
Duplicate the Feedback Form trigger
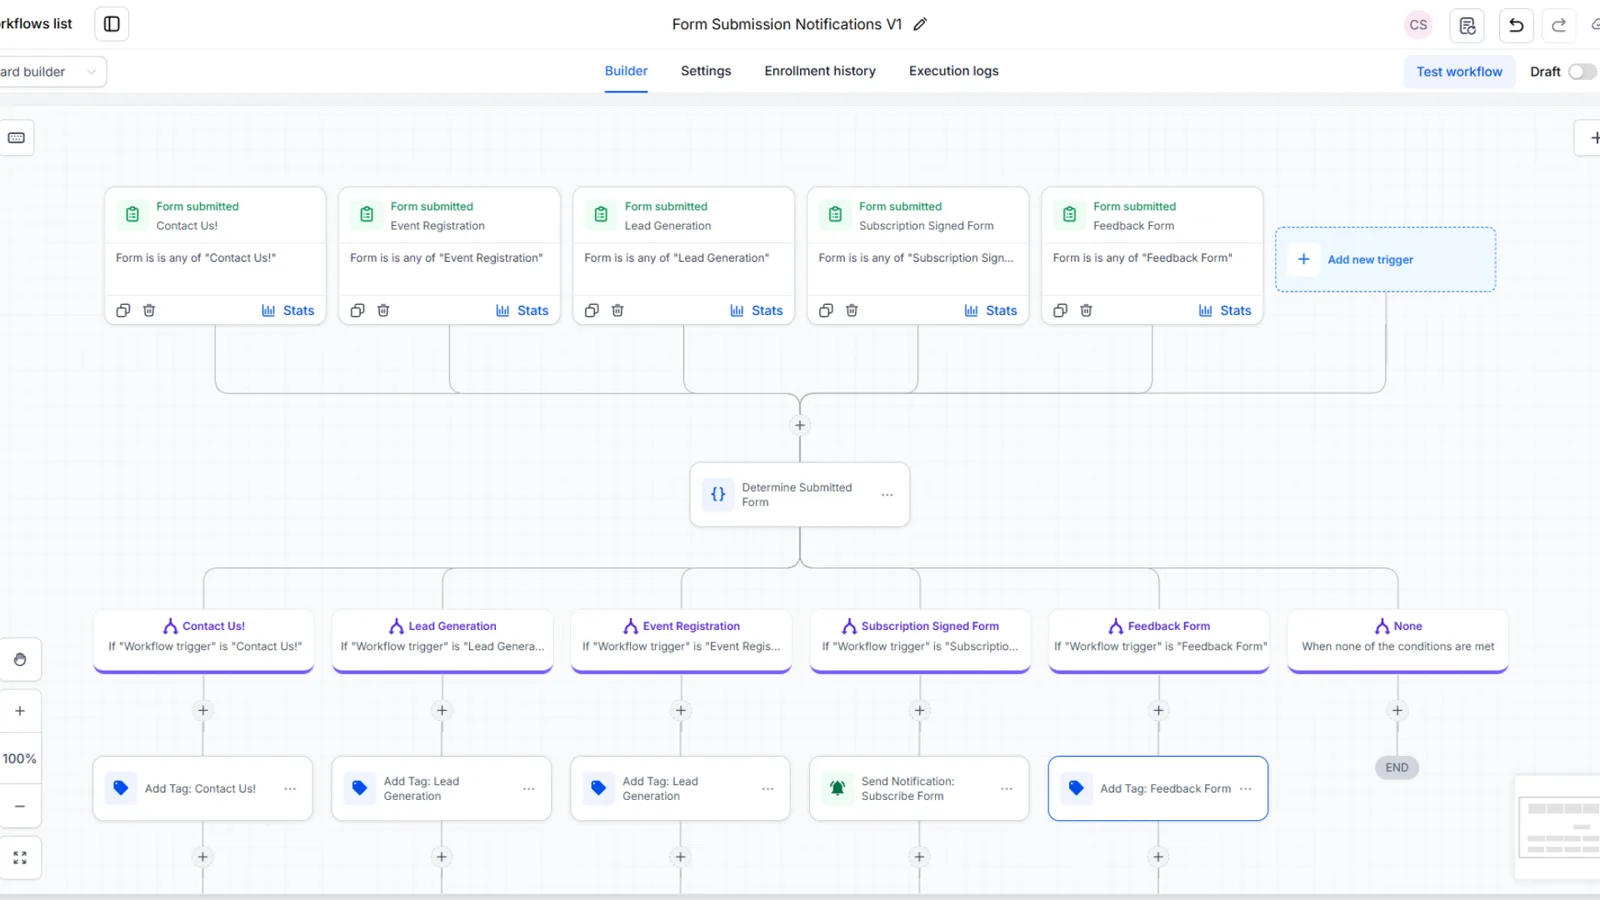point(1060,311)
